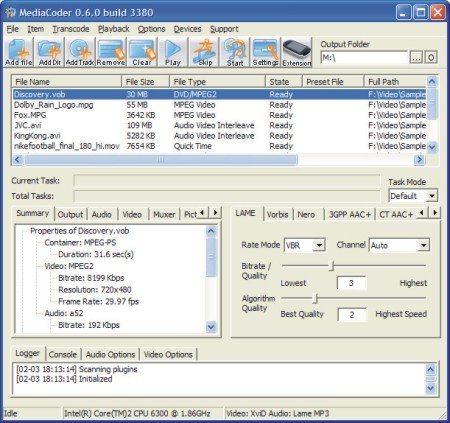This screenshot has height=423, width=450.
Task: Browse for output folder with the ... button
Action: [x=416, y=57]
